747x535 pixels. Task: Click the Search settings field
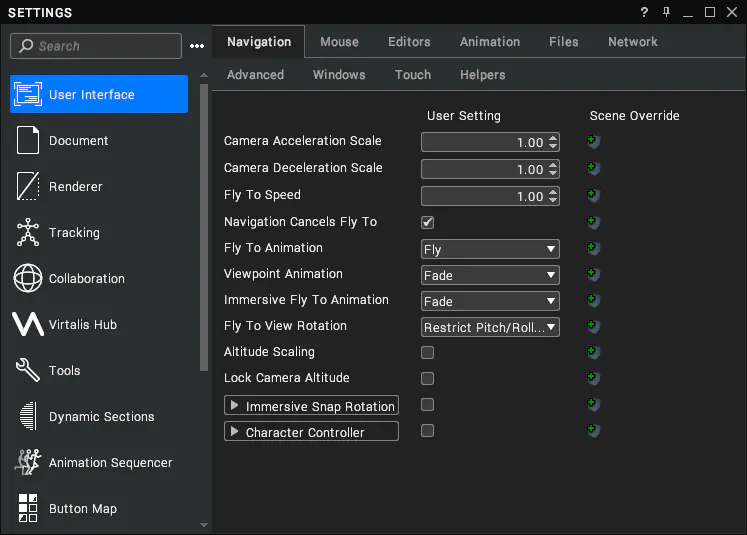[x=96, y=46]
